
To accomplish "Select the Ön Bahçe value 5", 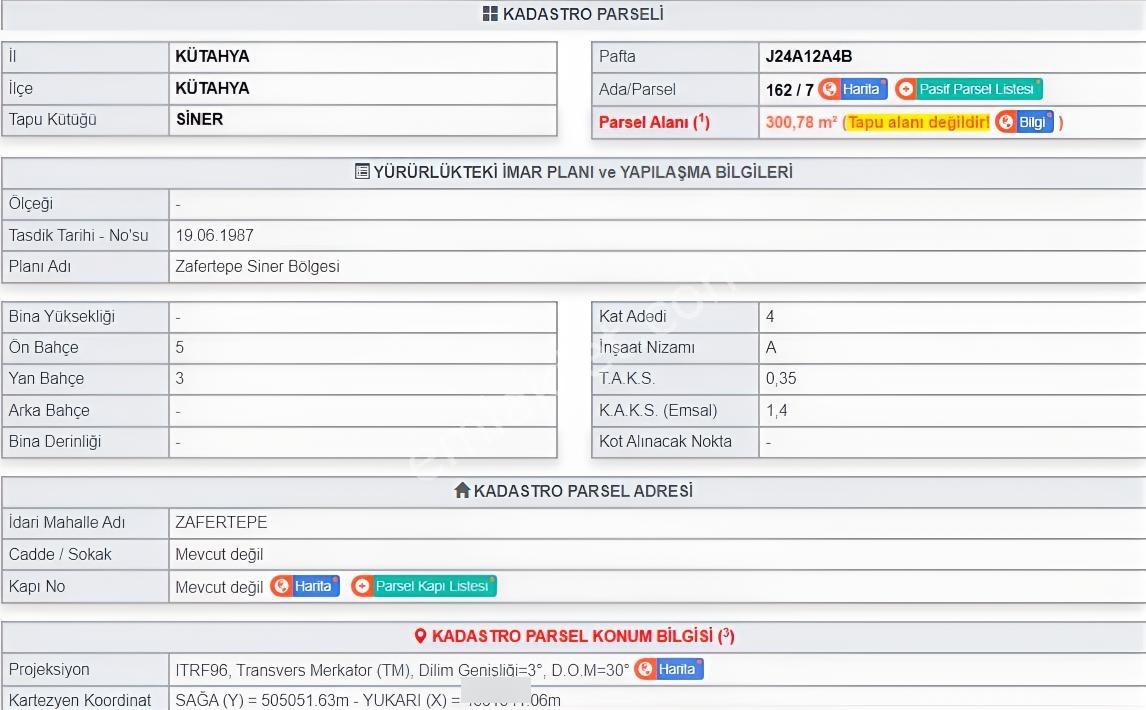I will click(x=180, y=347).
